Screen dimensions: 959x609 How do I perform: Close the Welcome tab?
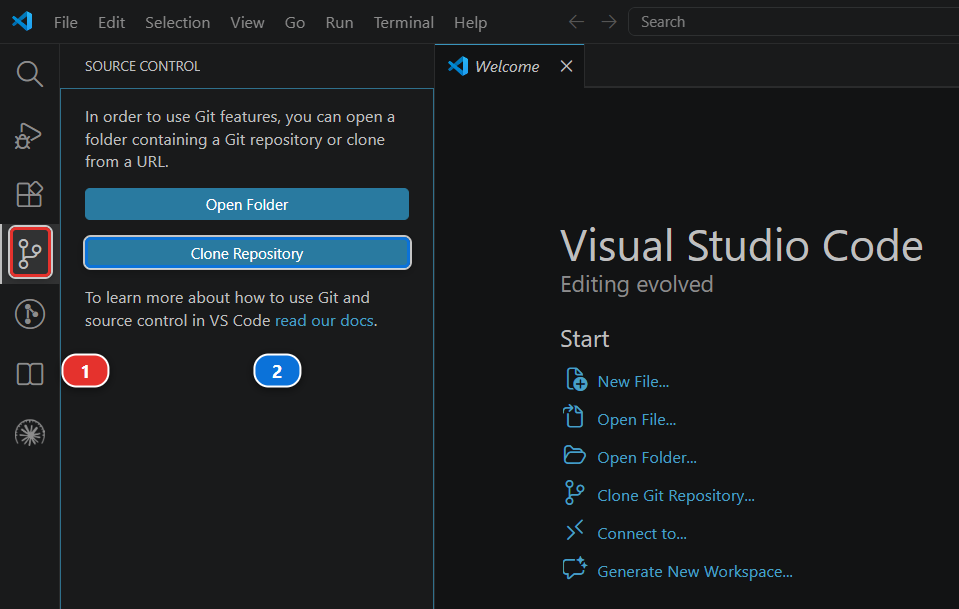(x=566, y=66)
